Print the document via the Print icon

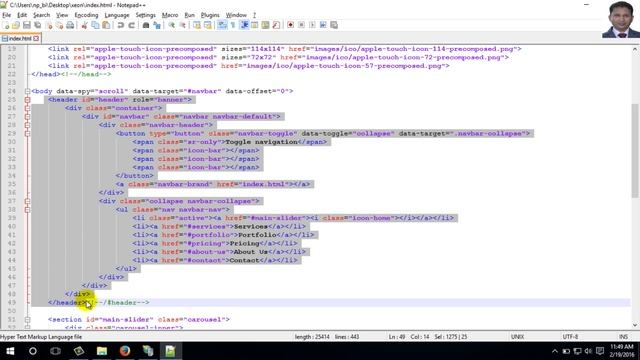(x=70, y=25)
